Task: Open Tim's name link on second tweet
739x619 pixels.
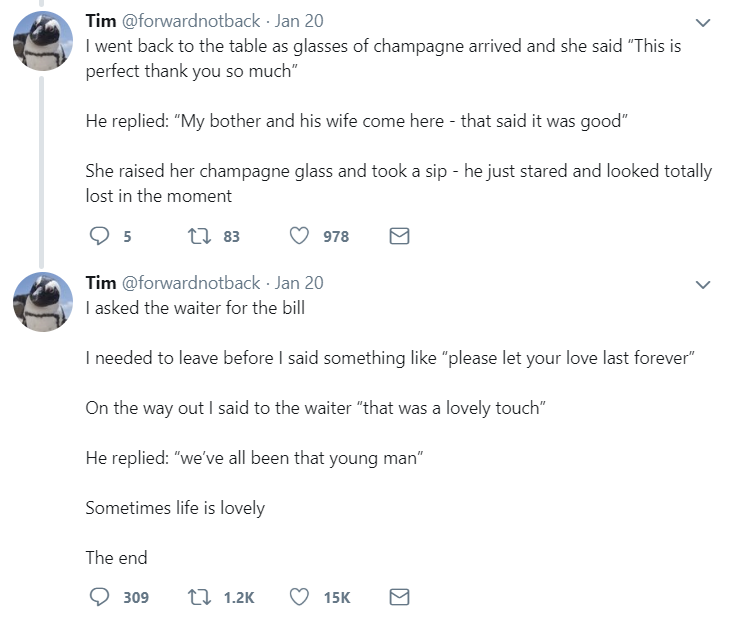Action: (x=100, y=283)
